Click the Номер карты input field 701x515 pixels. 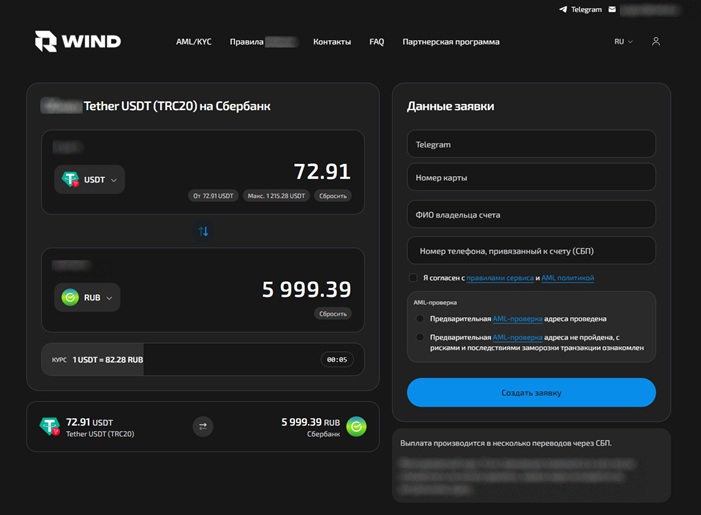pos(531,177)
